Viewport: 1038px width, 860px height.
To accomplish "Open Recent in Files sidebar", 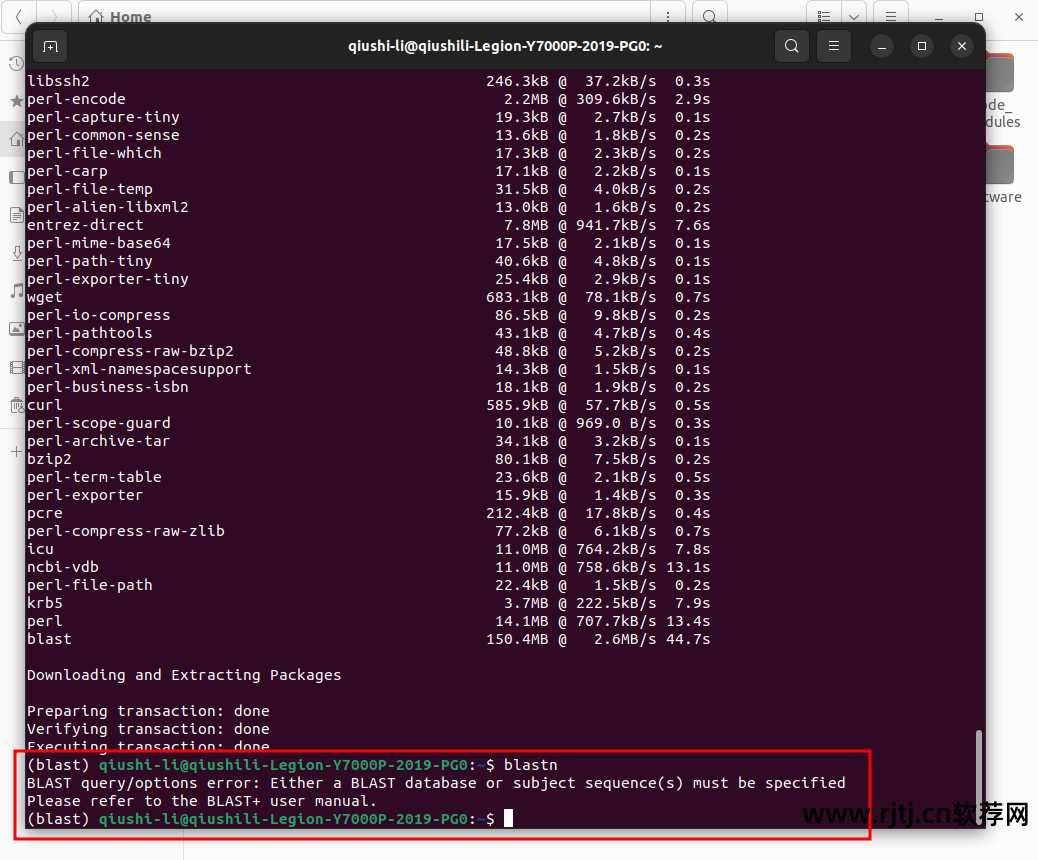I will (x=16, y=63).
